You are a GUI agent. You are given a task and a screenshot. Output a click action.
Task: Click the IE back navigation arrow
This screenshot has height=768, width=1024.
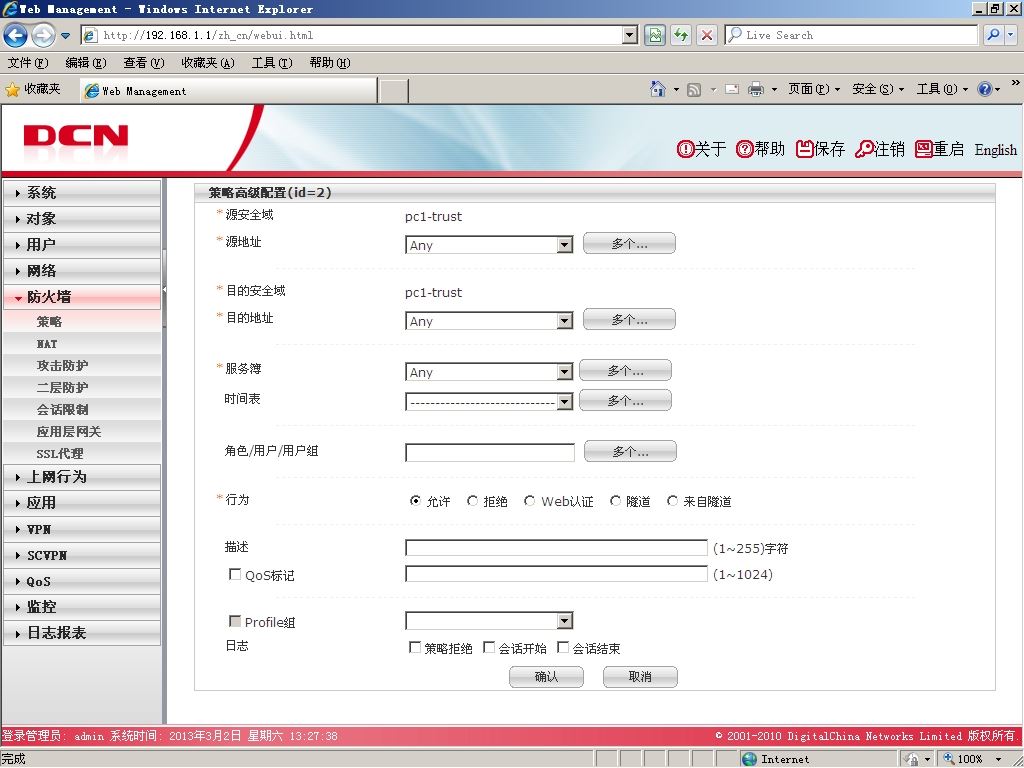point(16,35)
